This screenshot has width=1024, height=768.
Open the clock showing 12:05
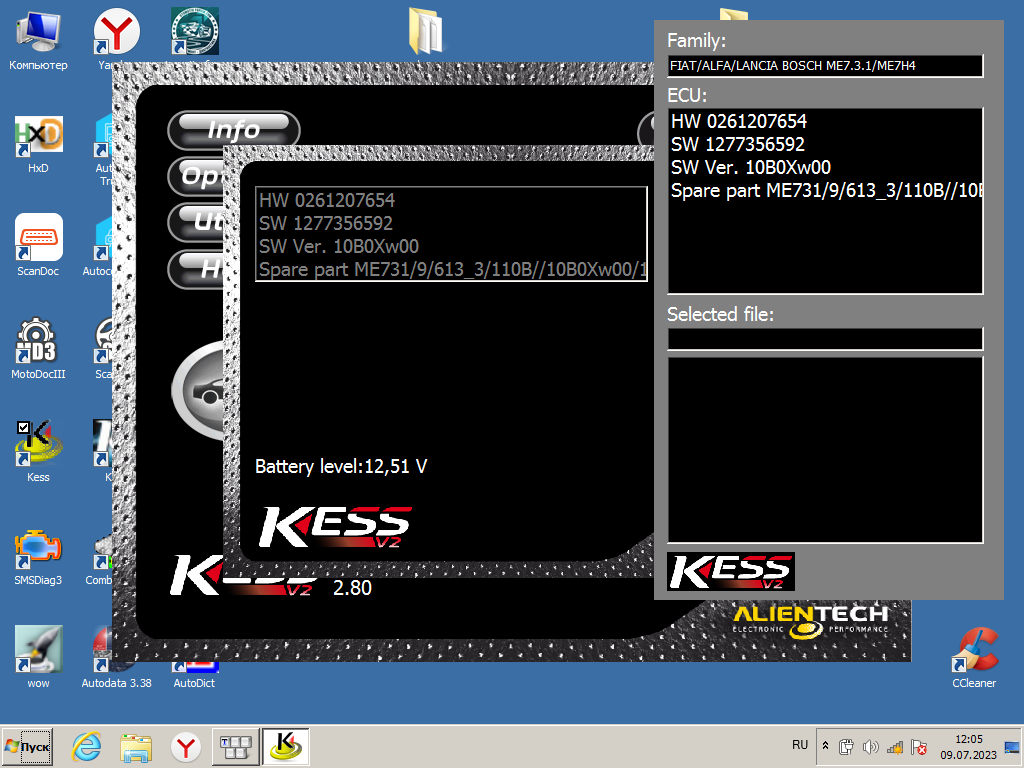pyautogui.click(x=968, y=746)
